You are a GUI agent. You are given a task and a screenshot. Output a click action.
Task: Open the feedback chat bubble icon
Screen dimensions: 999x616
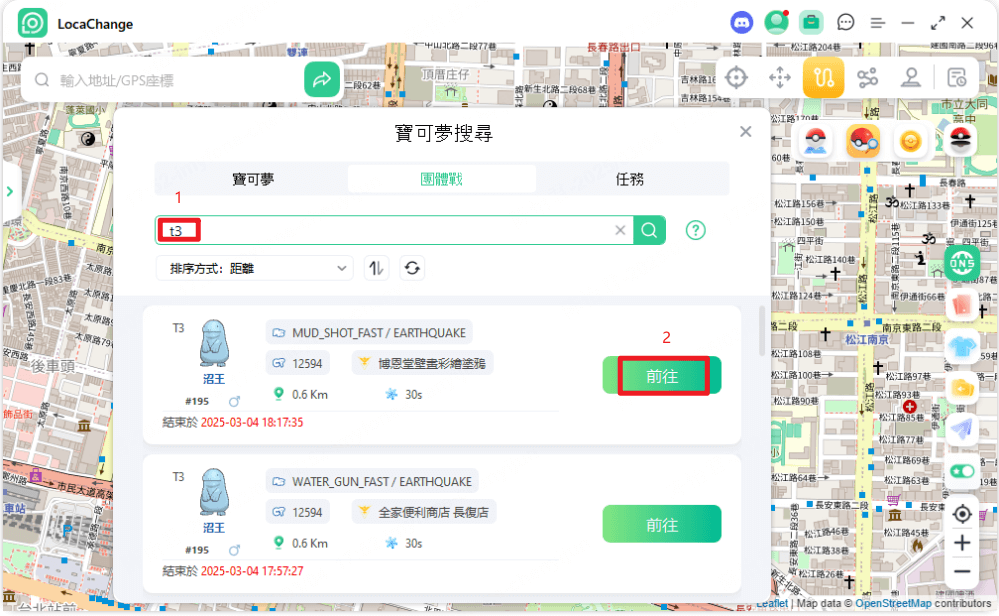coord(845,24)
